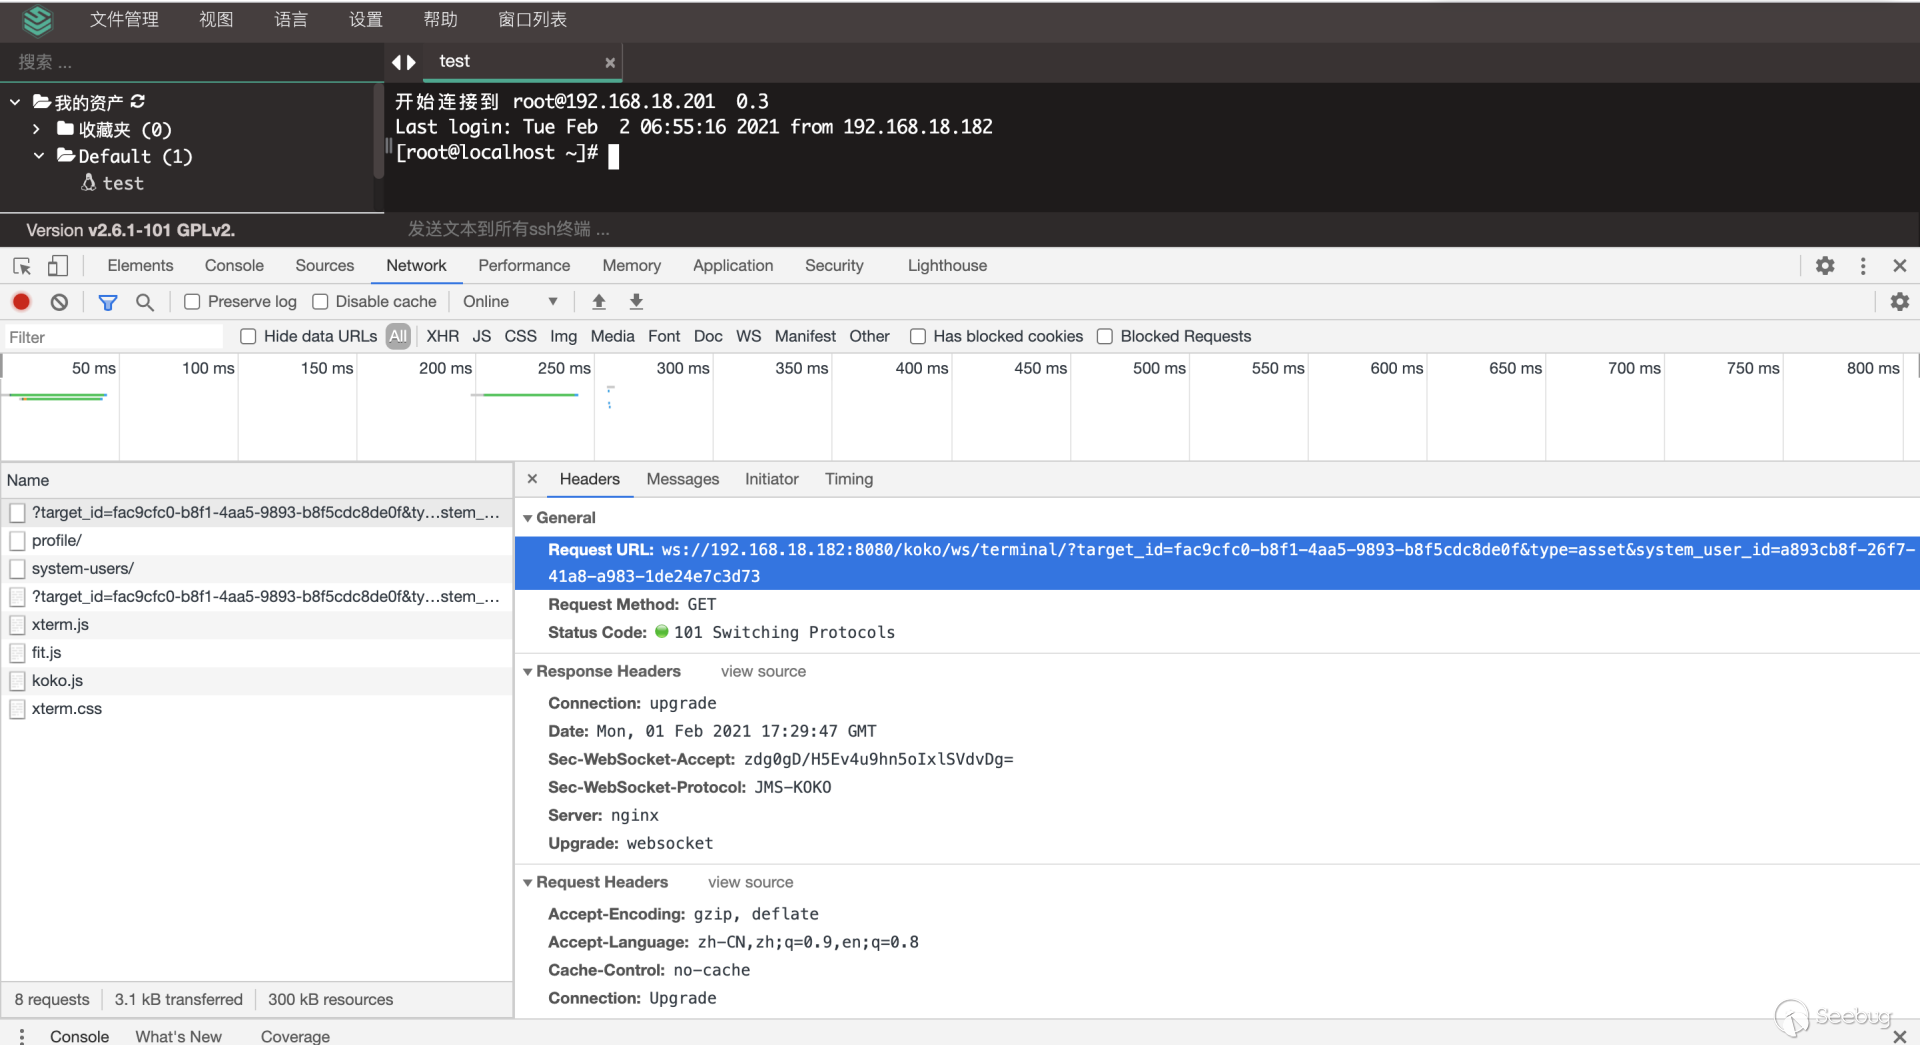Enable Preserve log checkbox

193,302
